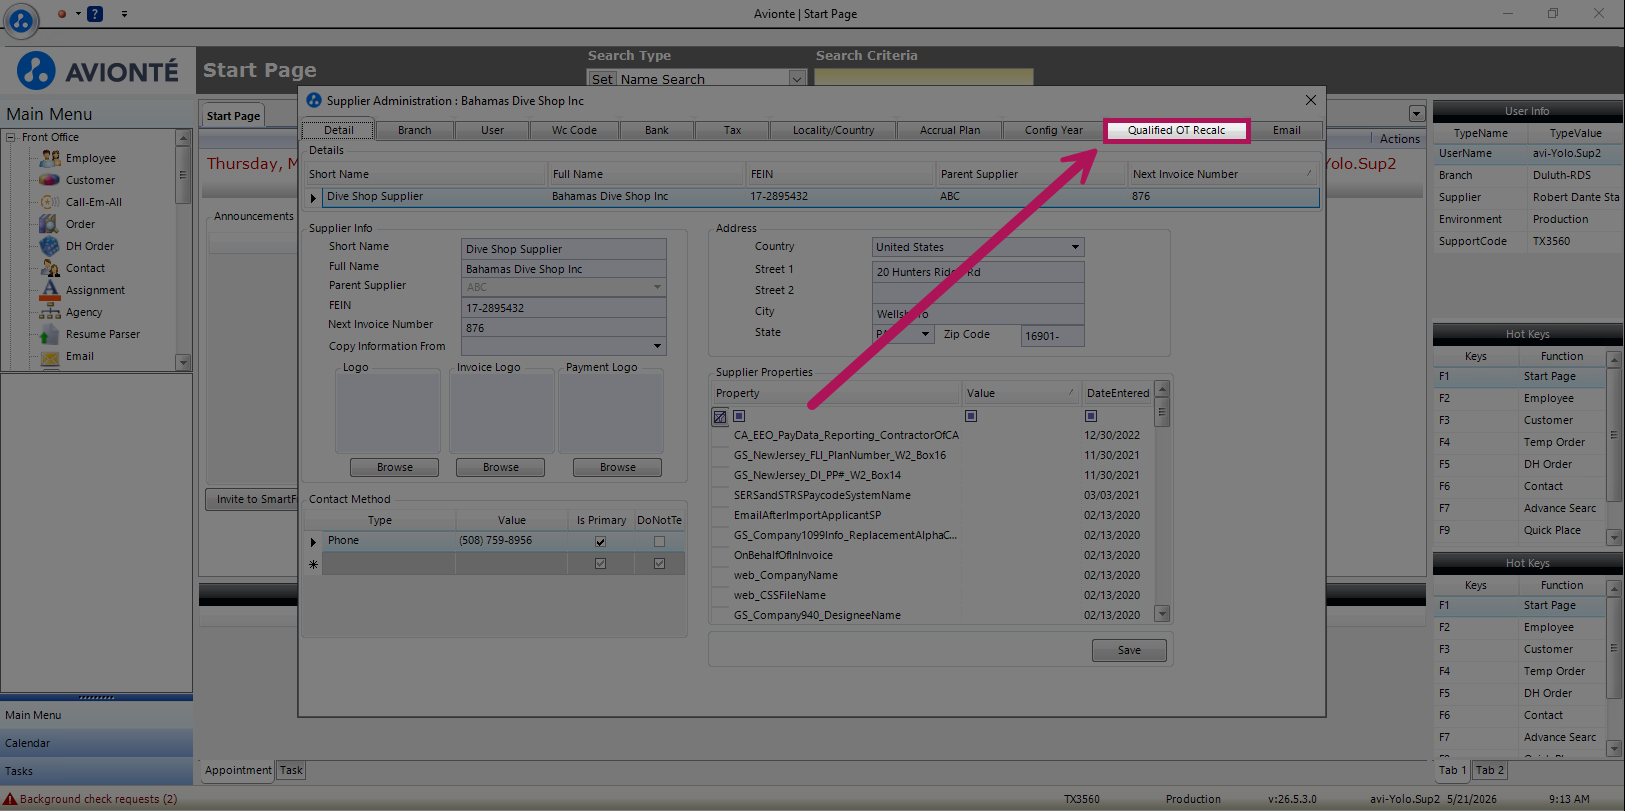Open the Calendar section in left pane
The height and width of the screenshot is (811, 1625).
(x=97, y=743)
